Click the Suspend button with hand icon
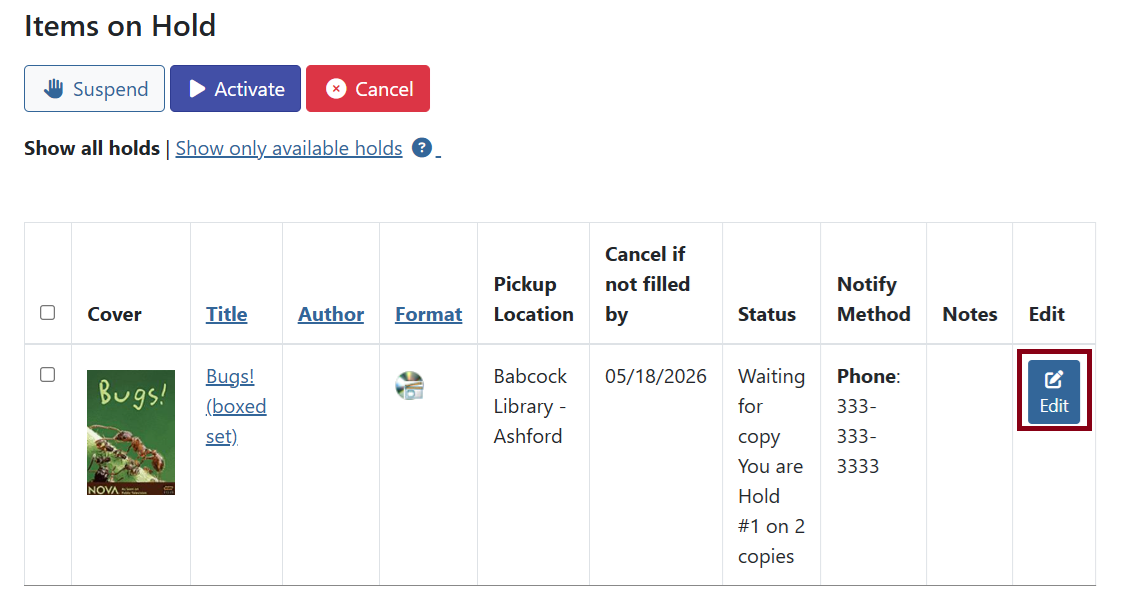The image size is (1122, 603). 94,89
